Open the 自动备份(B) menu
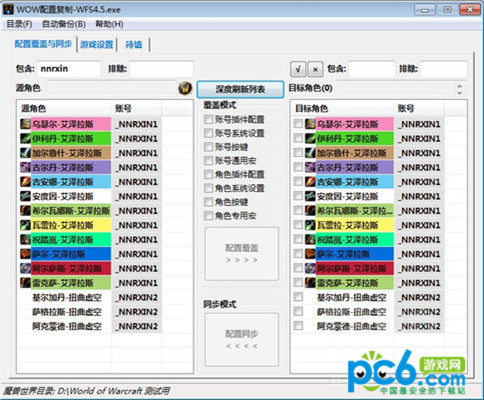484x400 pixels. point(64,24)
